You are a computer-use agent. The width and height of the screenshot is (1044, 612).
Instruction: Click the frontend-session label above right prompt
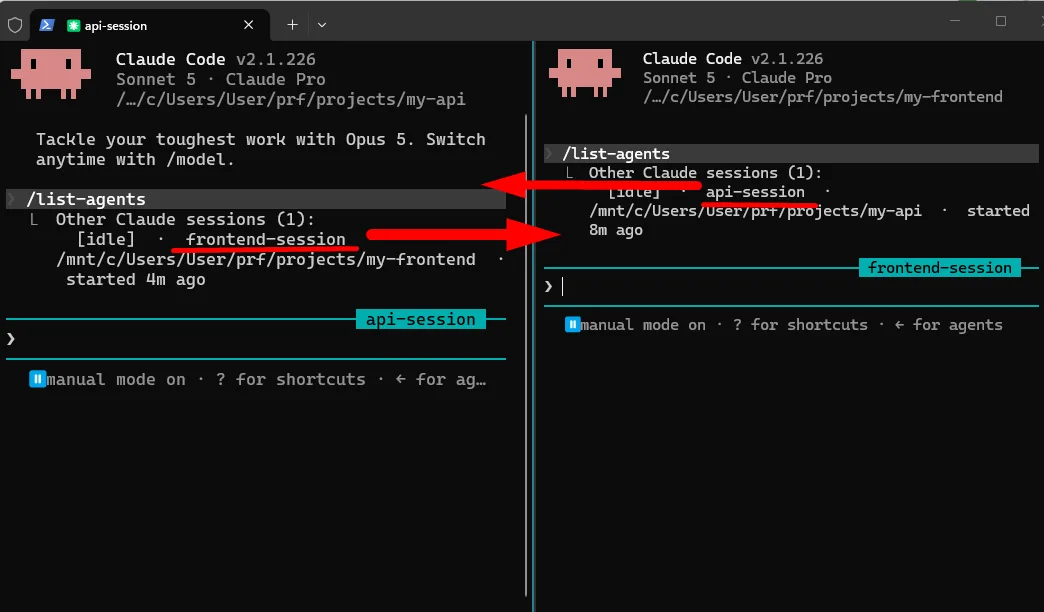tap(939, 268)
